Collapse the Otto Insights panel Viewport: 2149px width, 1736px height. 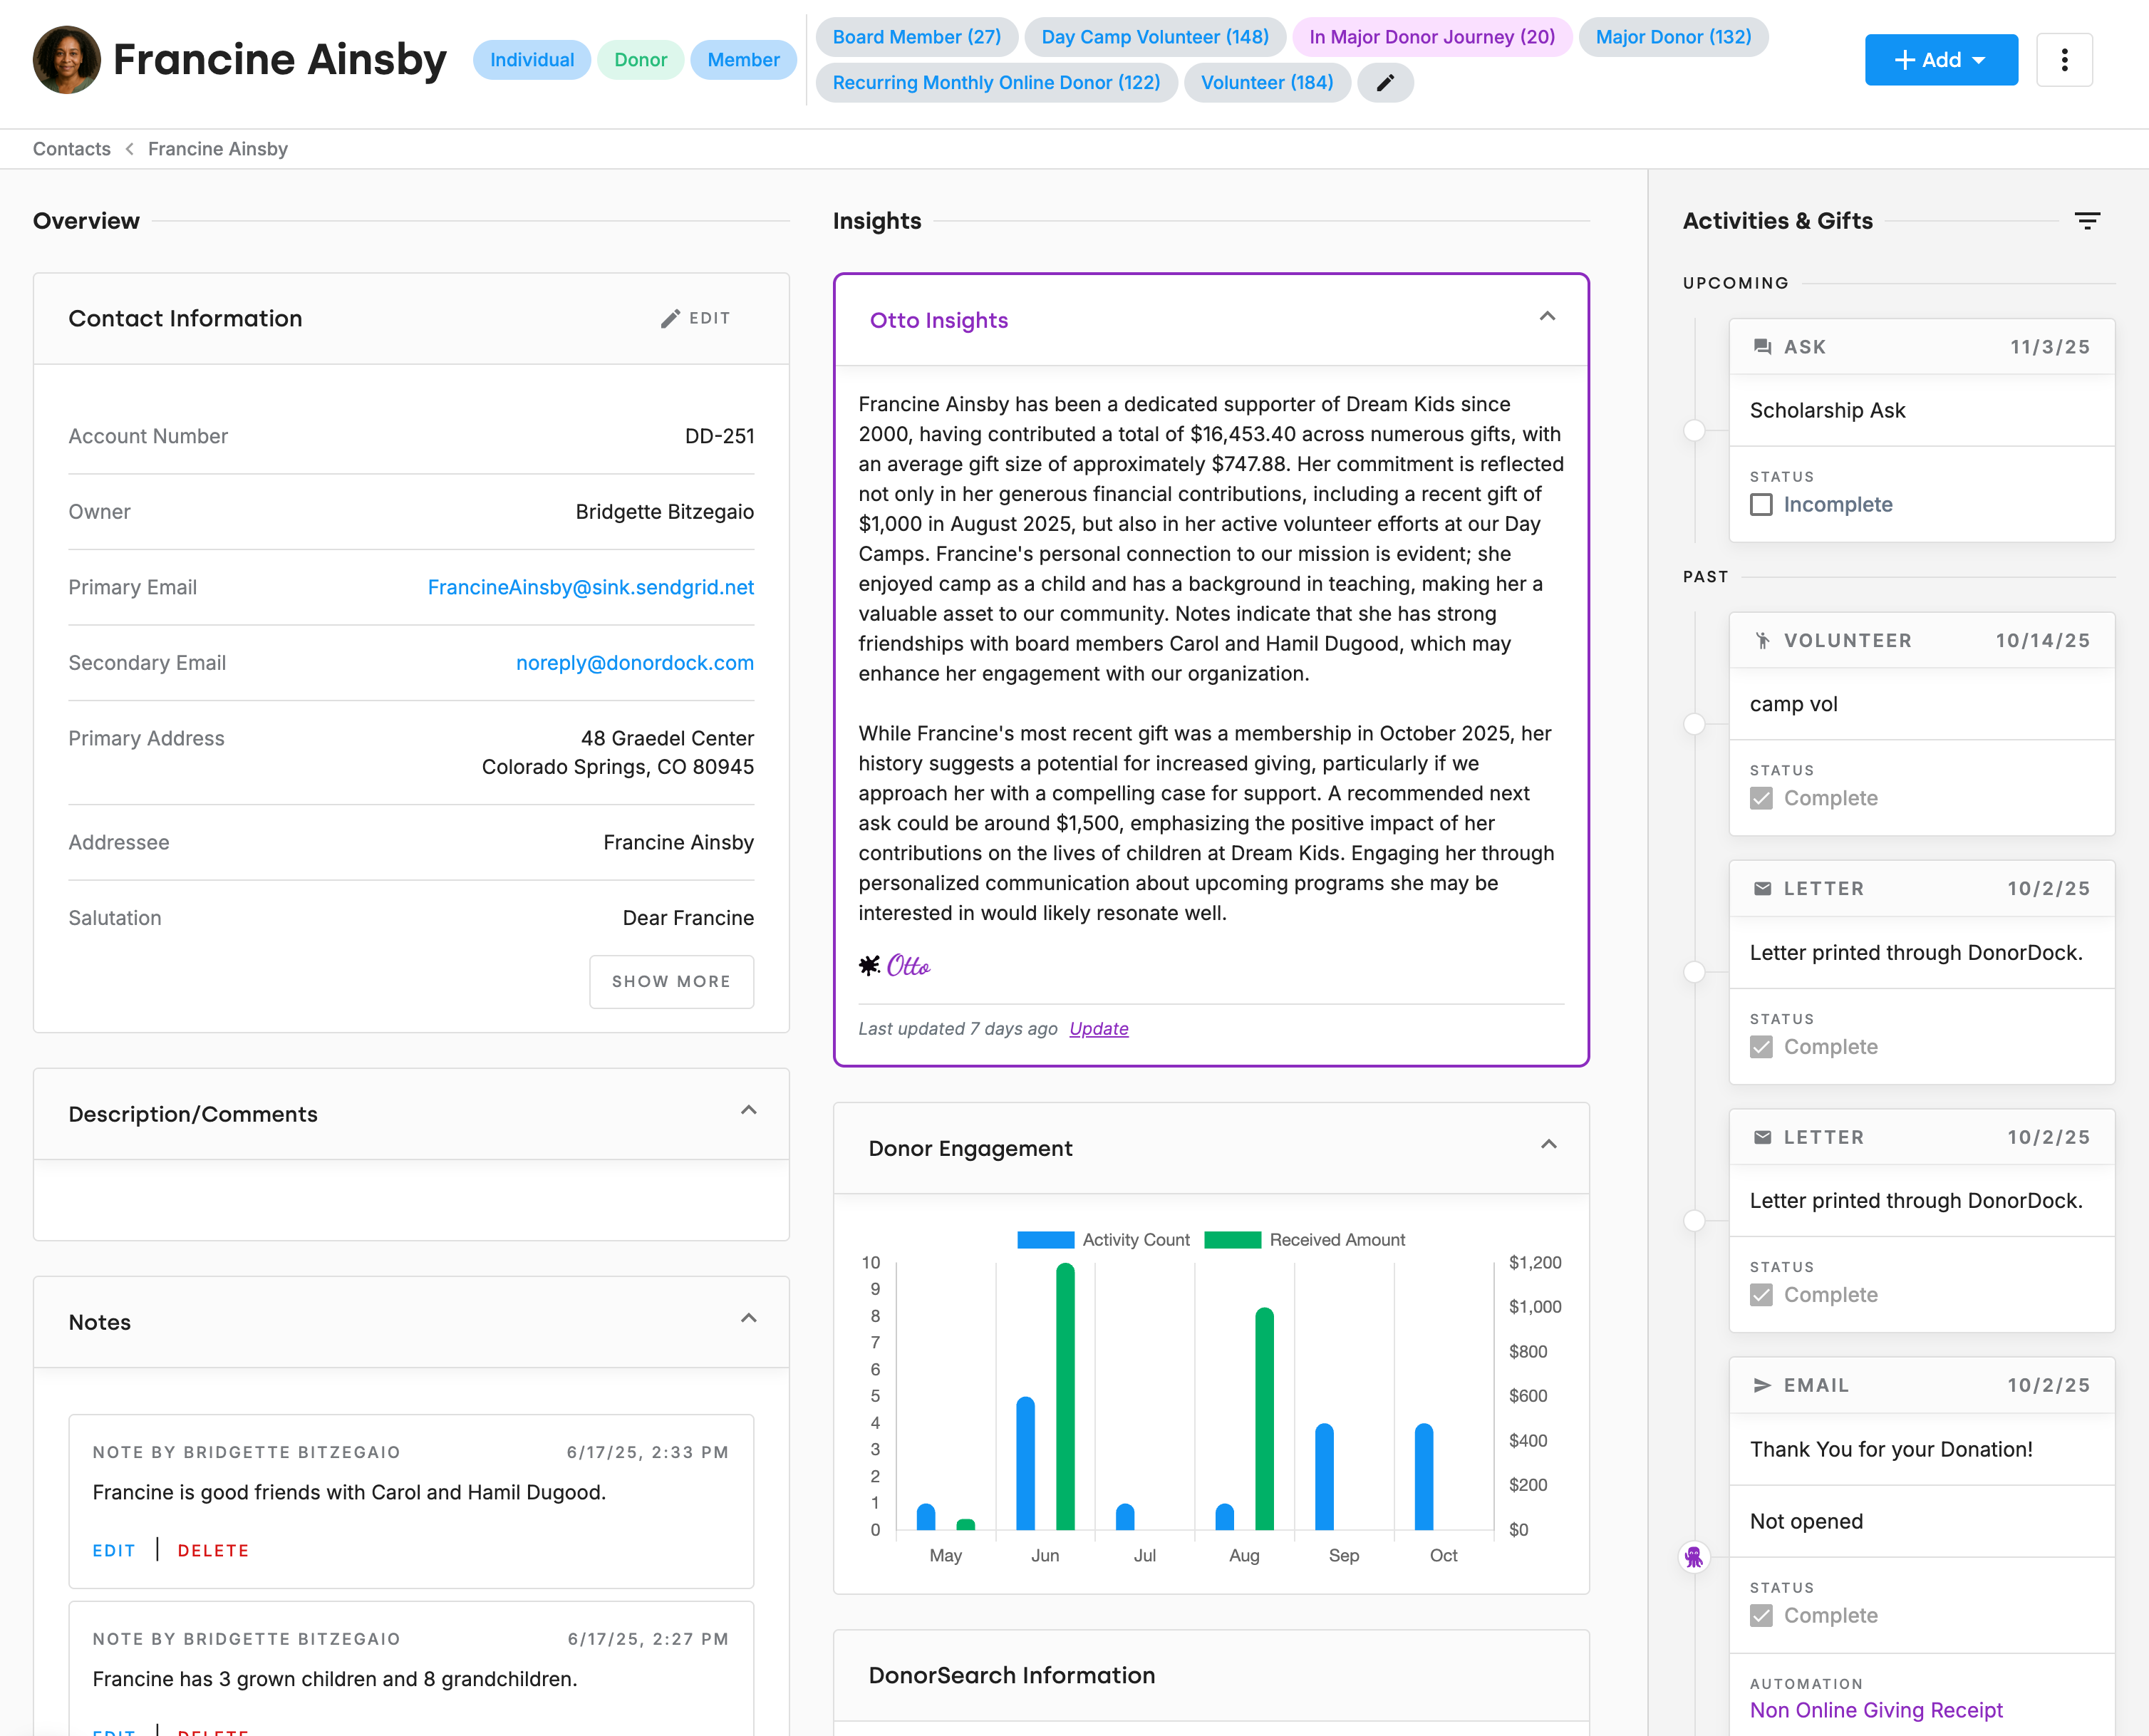[x=1547, y=317]
